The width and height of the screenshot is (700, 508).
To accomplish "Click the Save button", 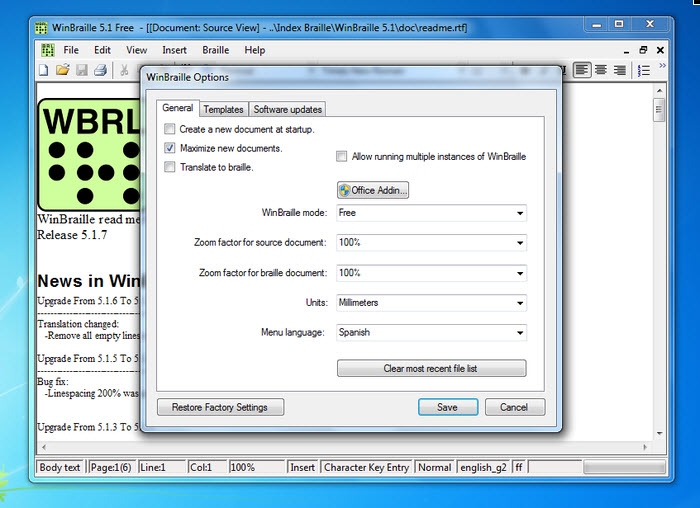I will [447, 407].
